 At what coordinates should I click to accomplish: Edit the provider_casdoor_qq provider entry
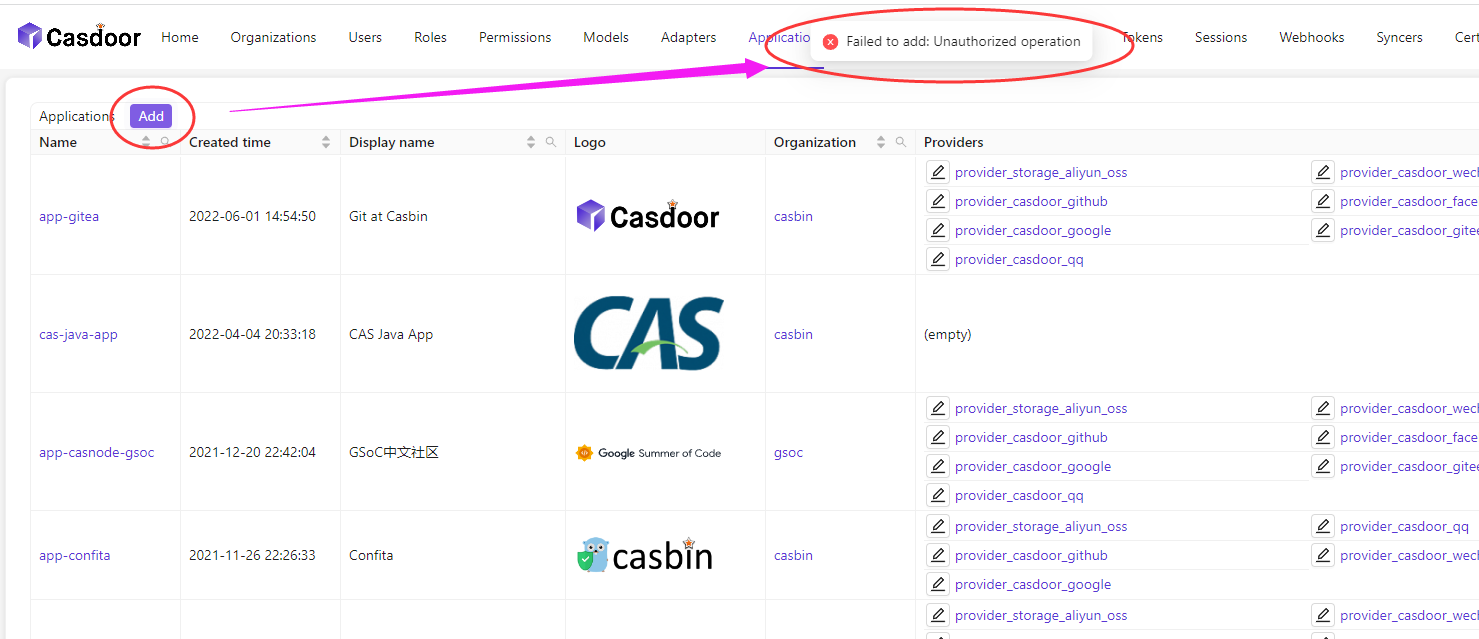tap(937, 258)
